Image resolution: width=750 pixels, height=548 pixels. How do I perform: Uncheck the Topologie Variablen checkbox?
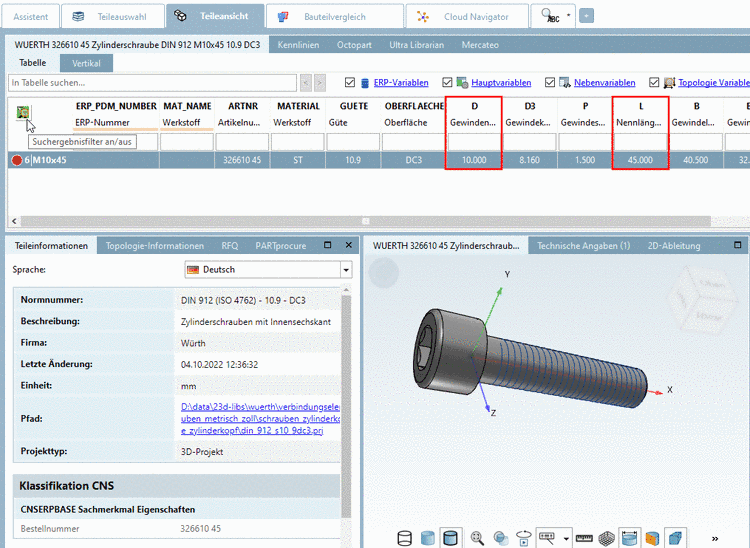click(x=654, y=82)
